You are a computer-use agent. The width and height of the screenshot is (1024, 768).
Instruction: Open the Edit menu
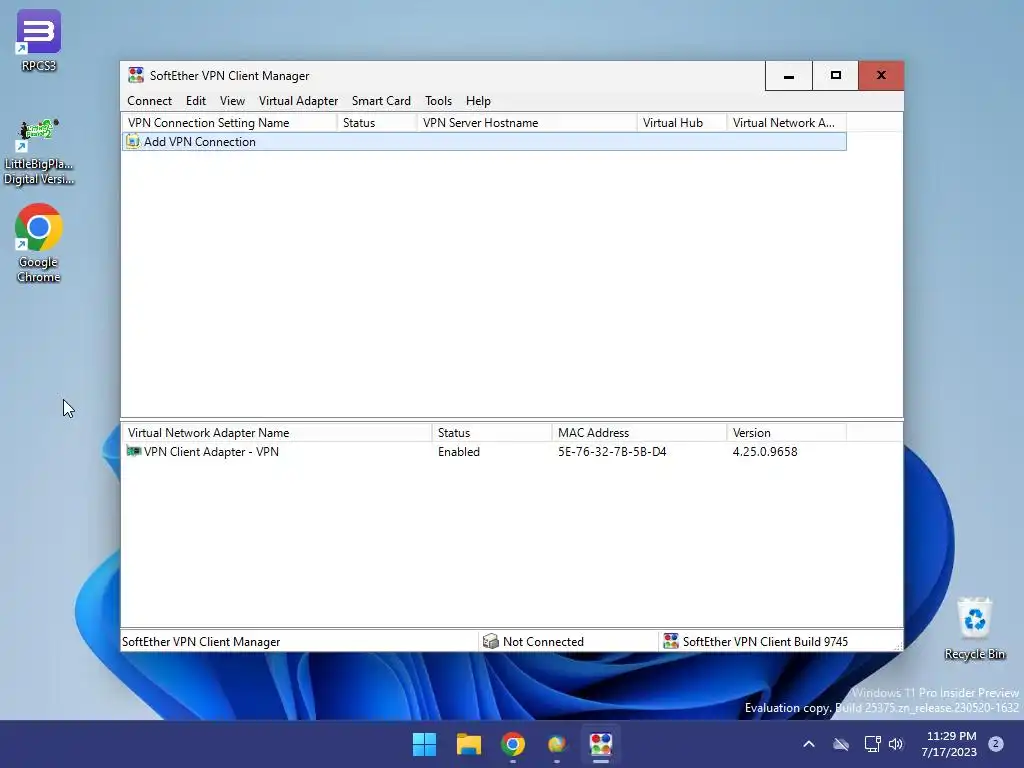click(x=195, y=101)
